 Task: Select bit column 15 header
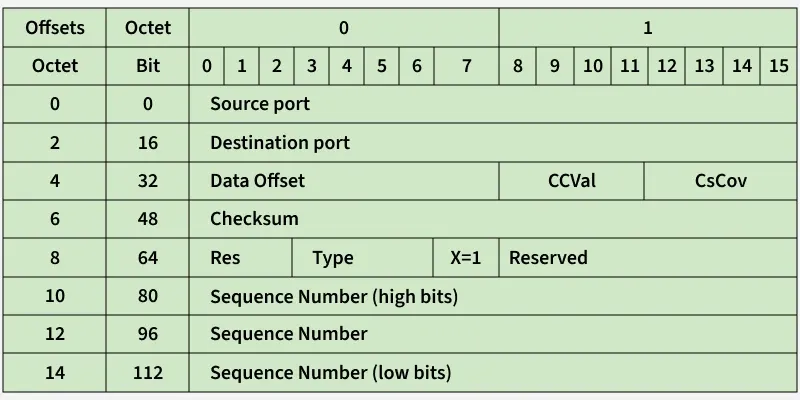pos(779,66)
